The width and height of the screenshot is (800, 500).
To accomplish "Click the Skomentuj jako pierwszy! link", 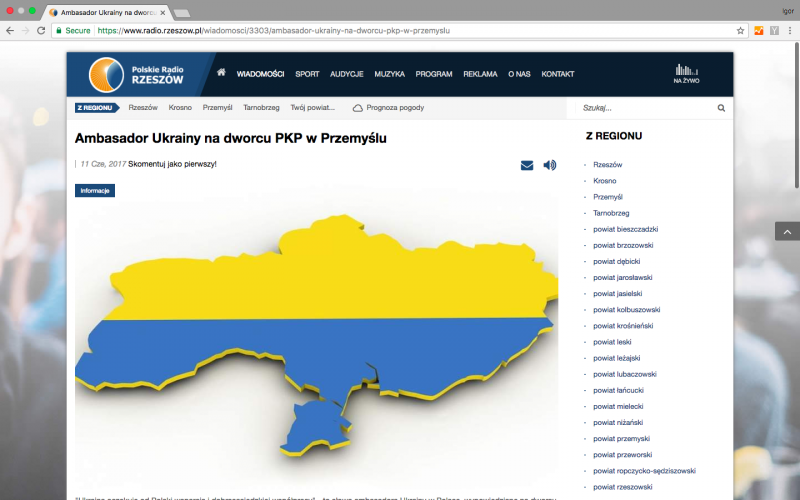I will point(172,164).
